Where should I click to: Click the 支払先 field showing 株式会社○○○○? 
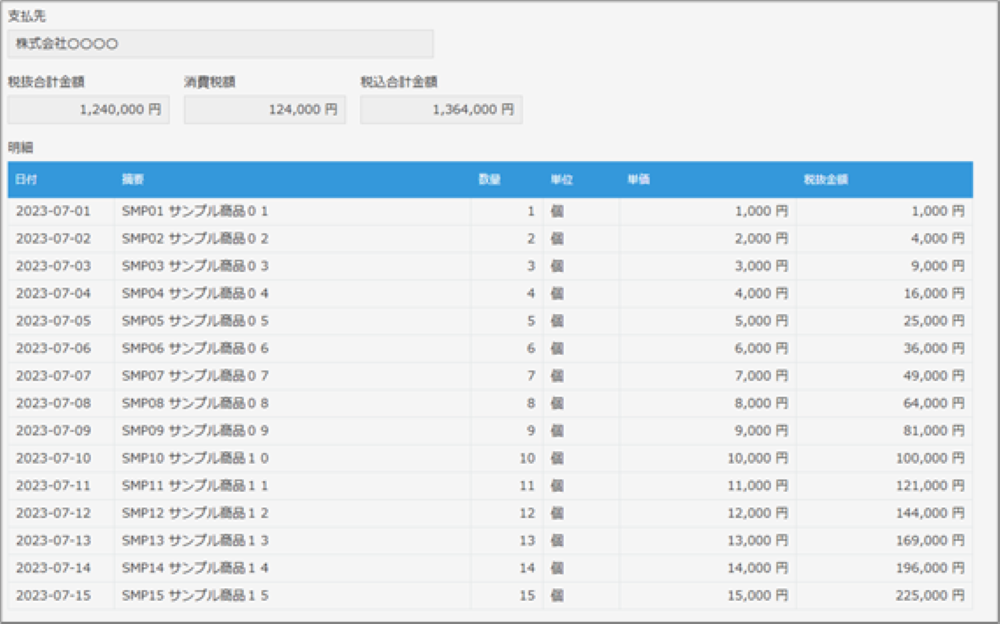(220, 44)
